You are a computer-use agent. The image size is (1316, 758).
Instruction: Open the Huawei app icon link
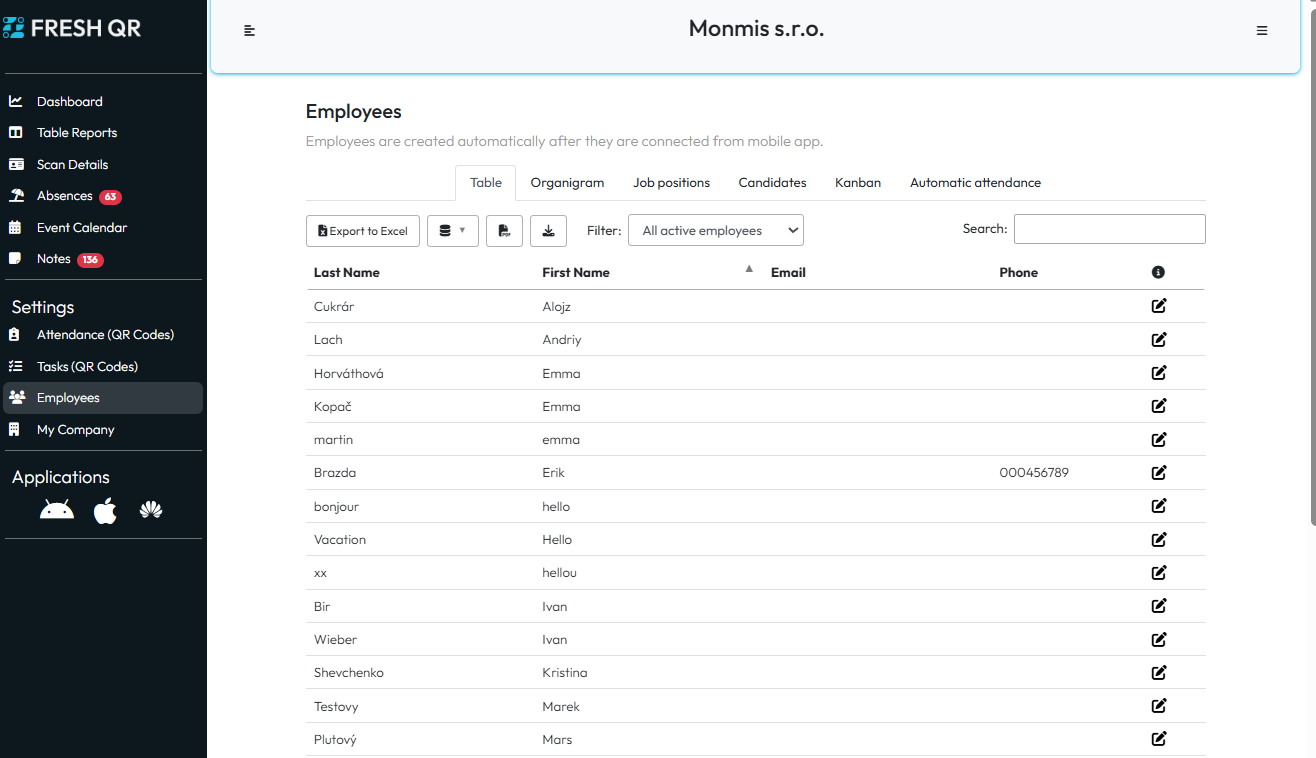[x=151, y=511]
